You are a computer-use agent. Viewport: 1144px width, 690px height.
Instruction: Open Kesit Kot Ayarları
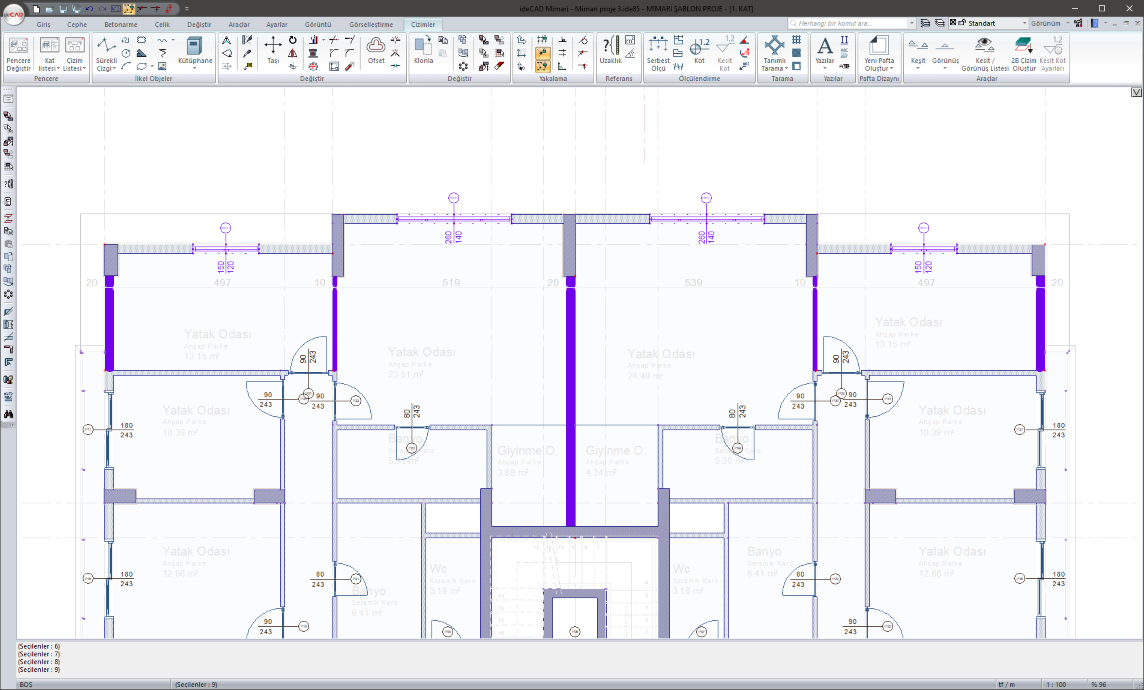pyautogui.click(x=1053, y=54)
